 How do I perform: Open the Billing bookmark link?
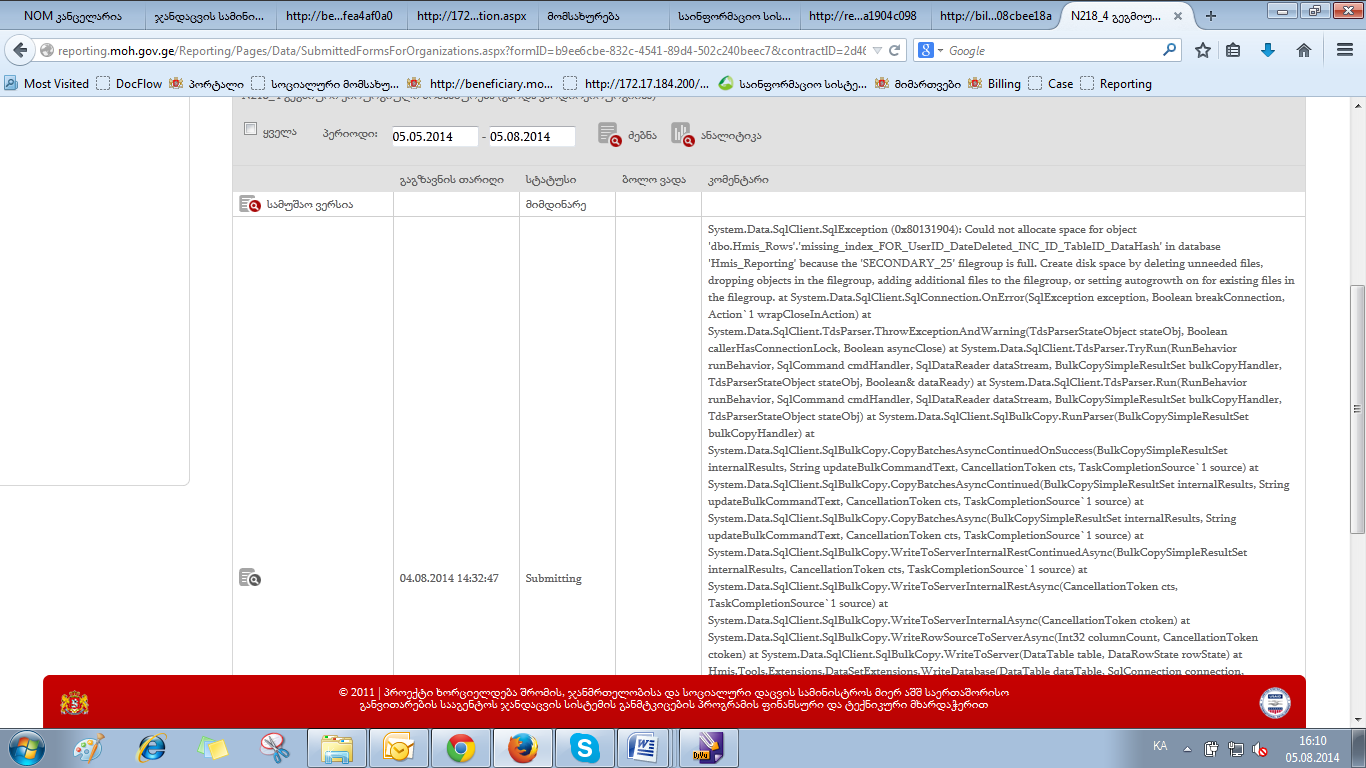click(1004, 84)
